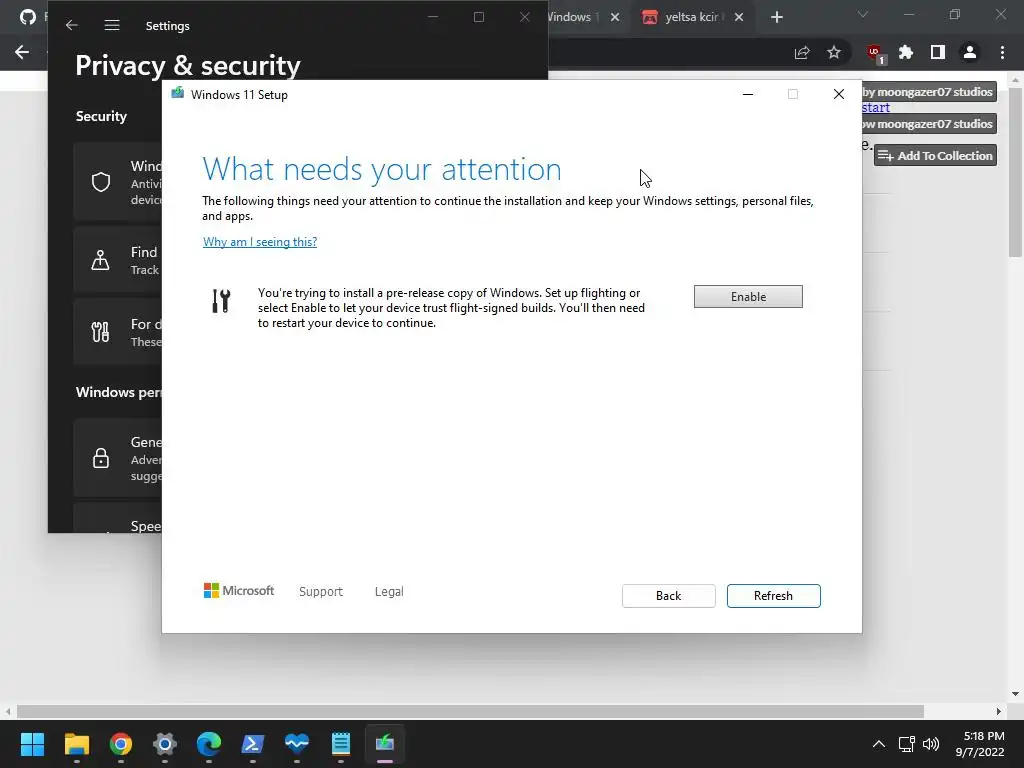The height and width of the screenshot is (768, 1024).
Task: Click the 'by moongazer07 studios' label
Action: coord(928,92)
